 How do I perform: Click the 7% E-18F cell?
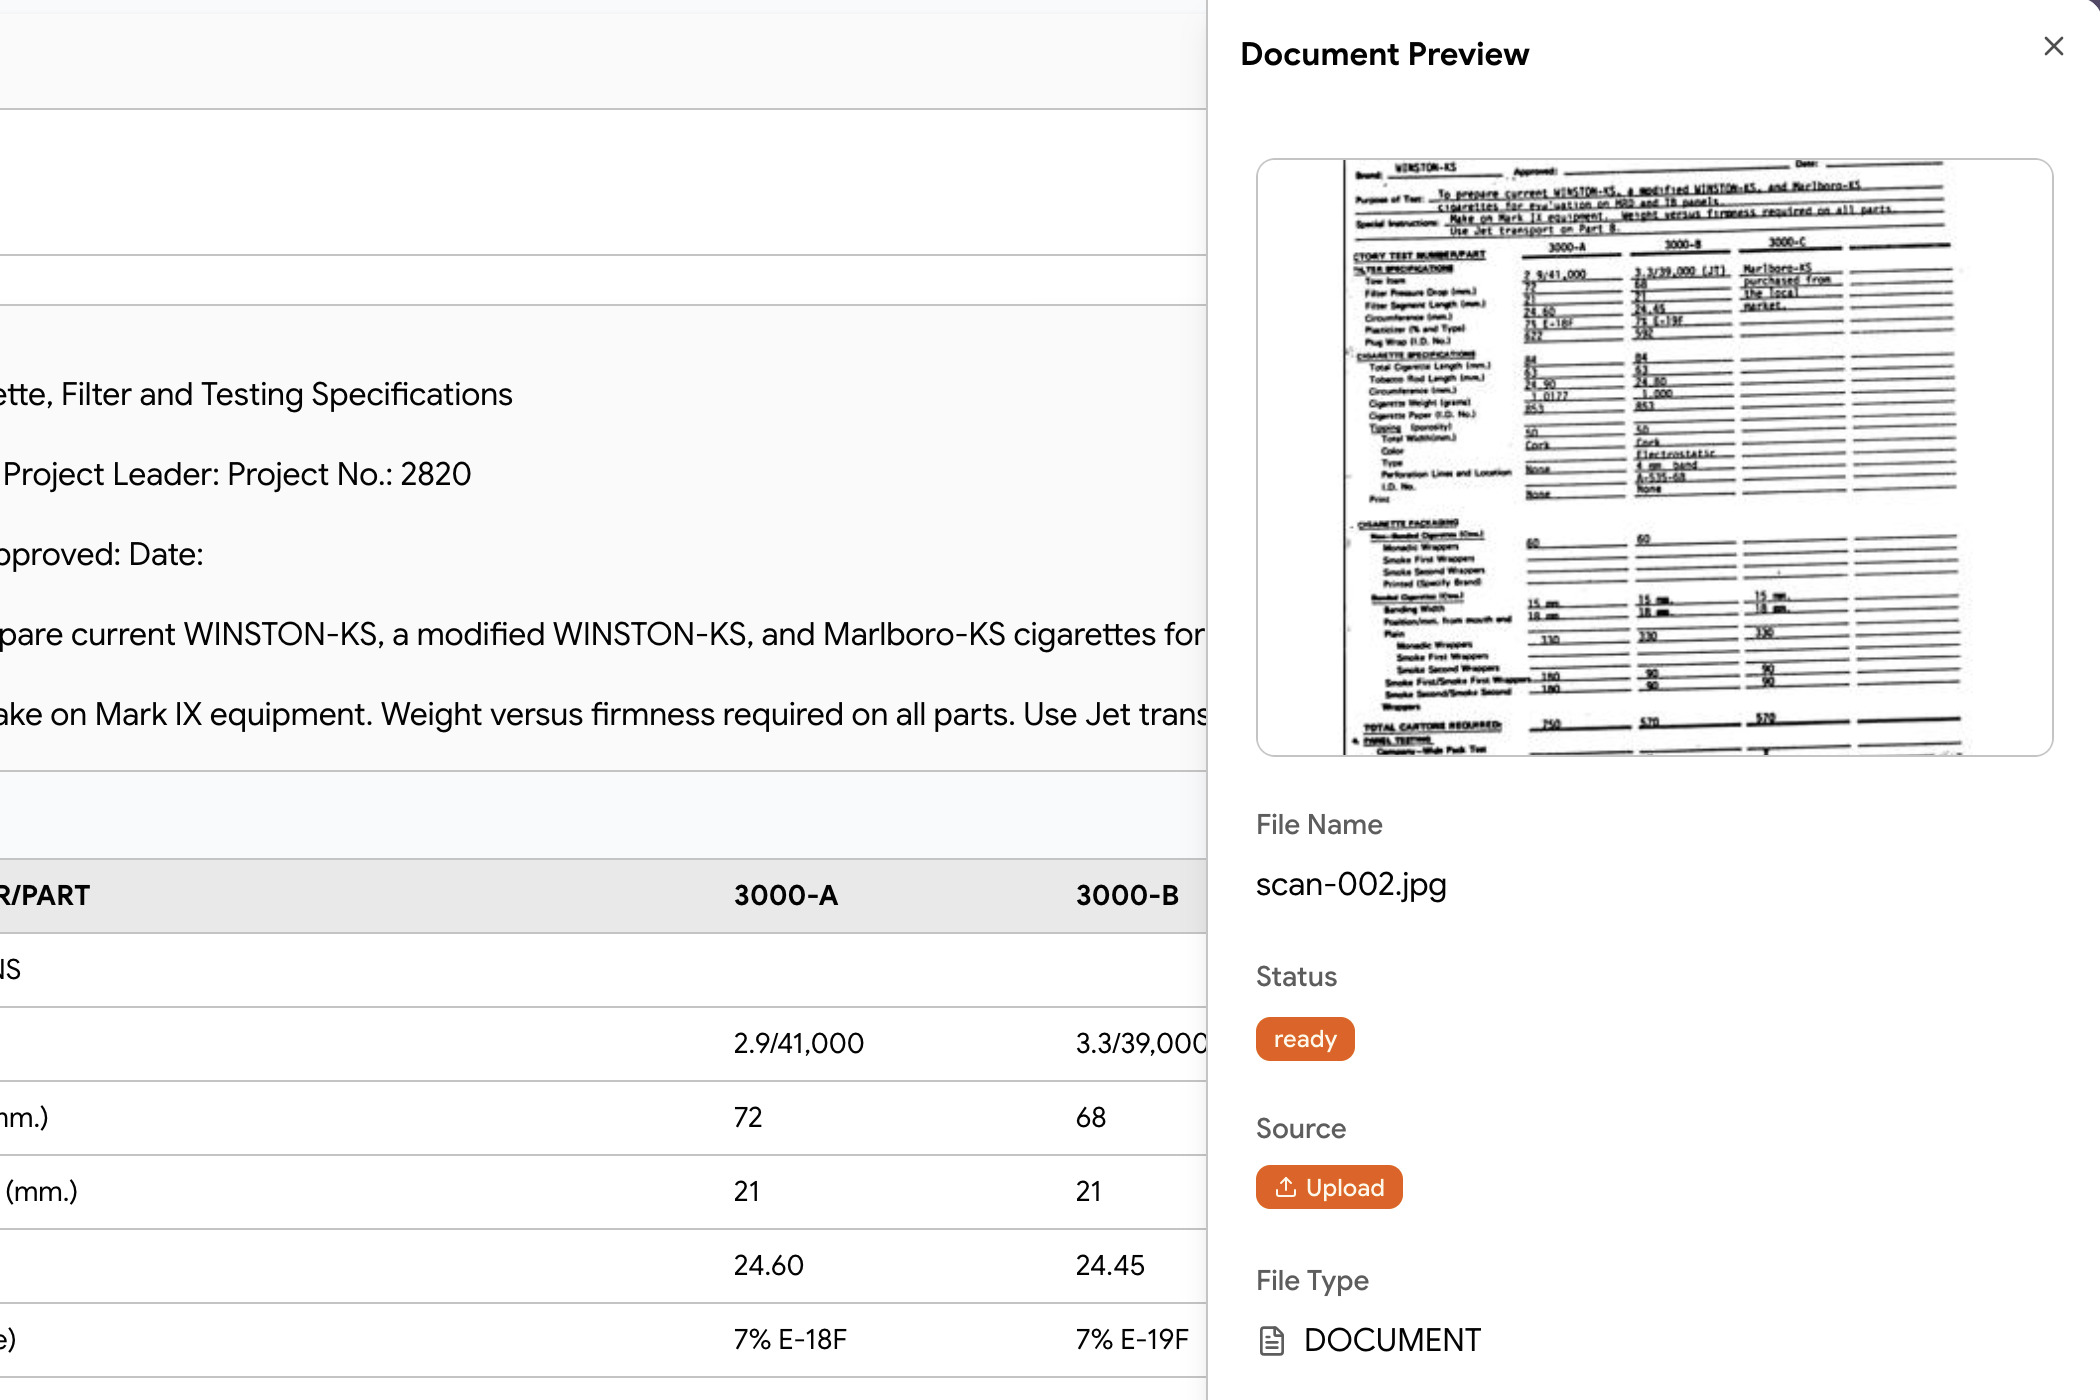(790, 1339)
